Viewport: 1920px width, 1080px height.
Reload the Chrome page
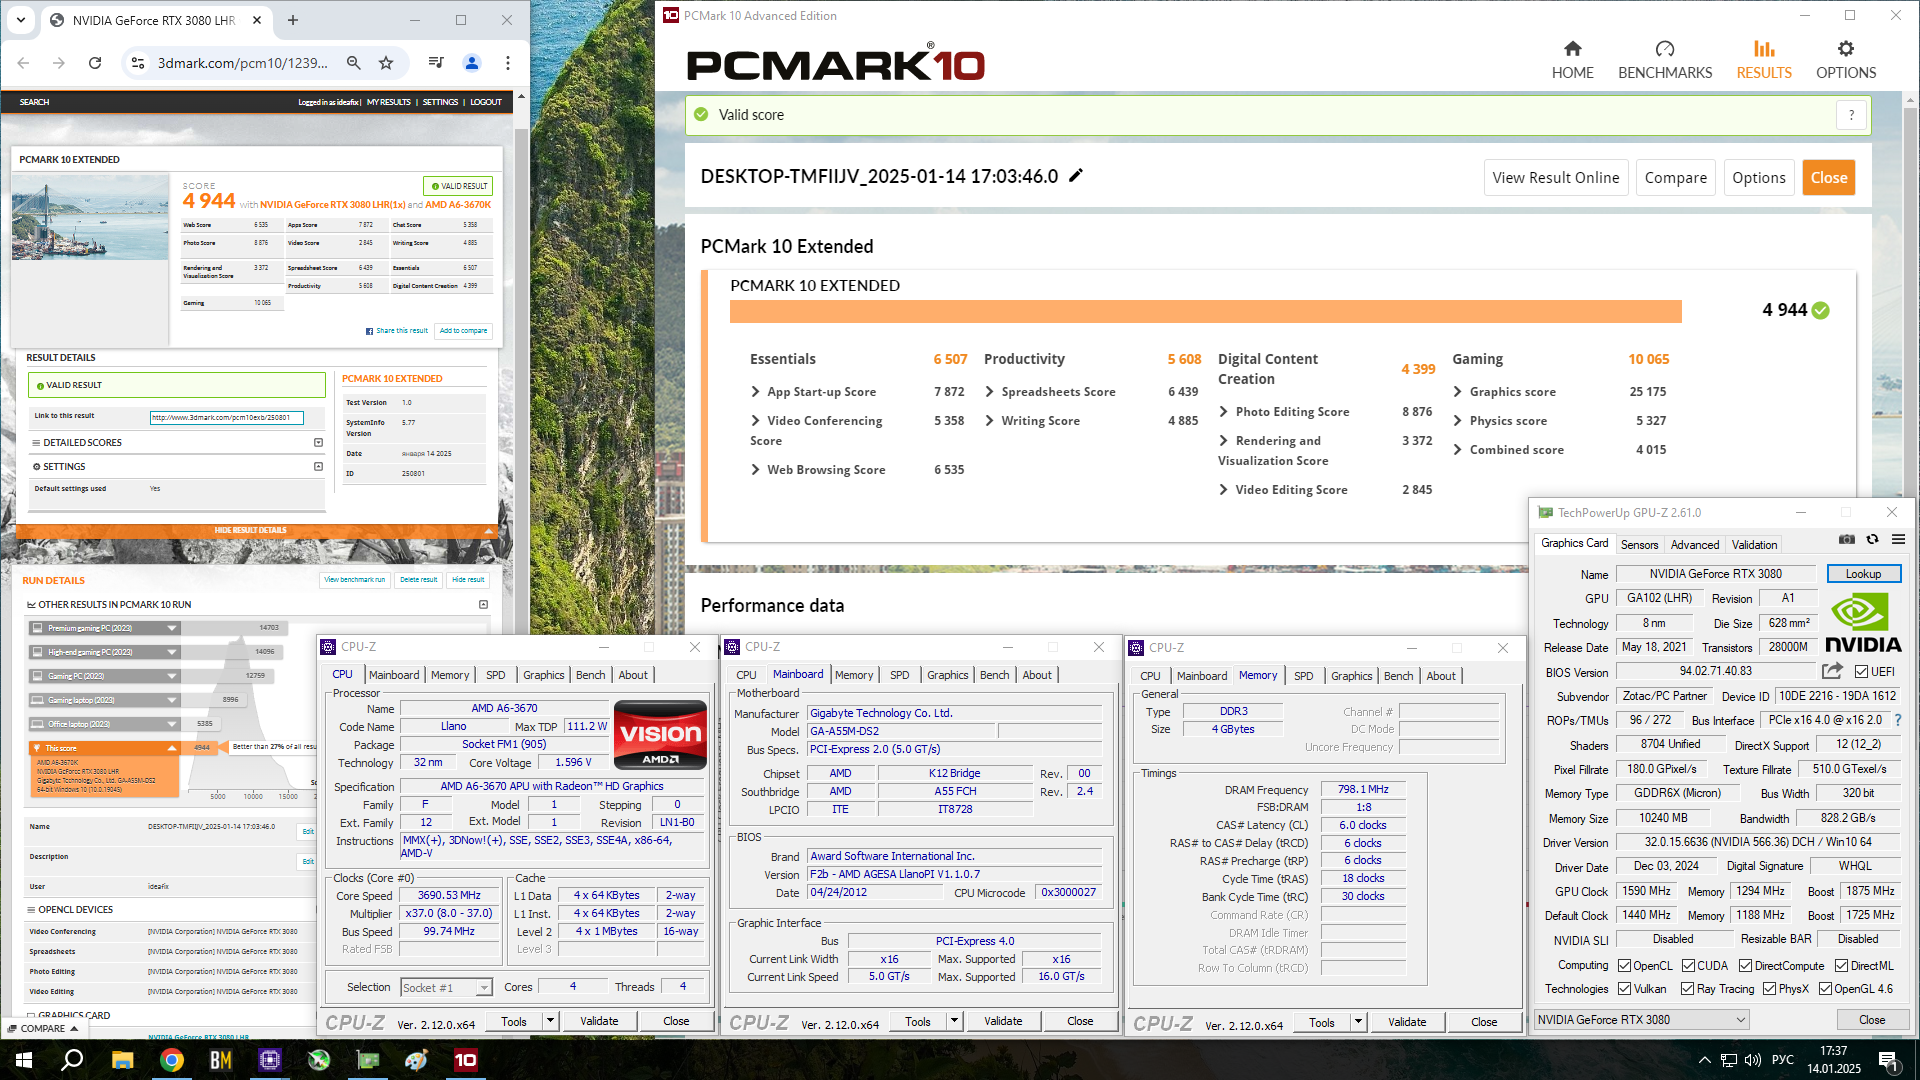click(95, 63)
